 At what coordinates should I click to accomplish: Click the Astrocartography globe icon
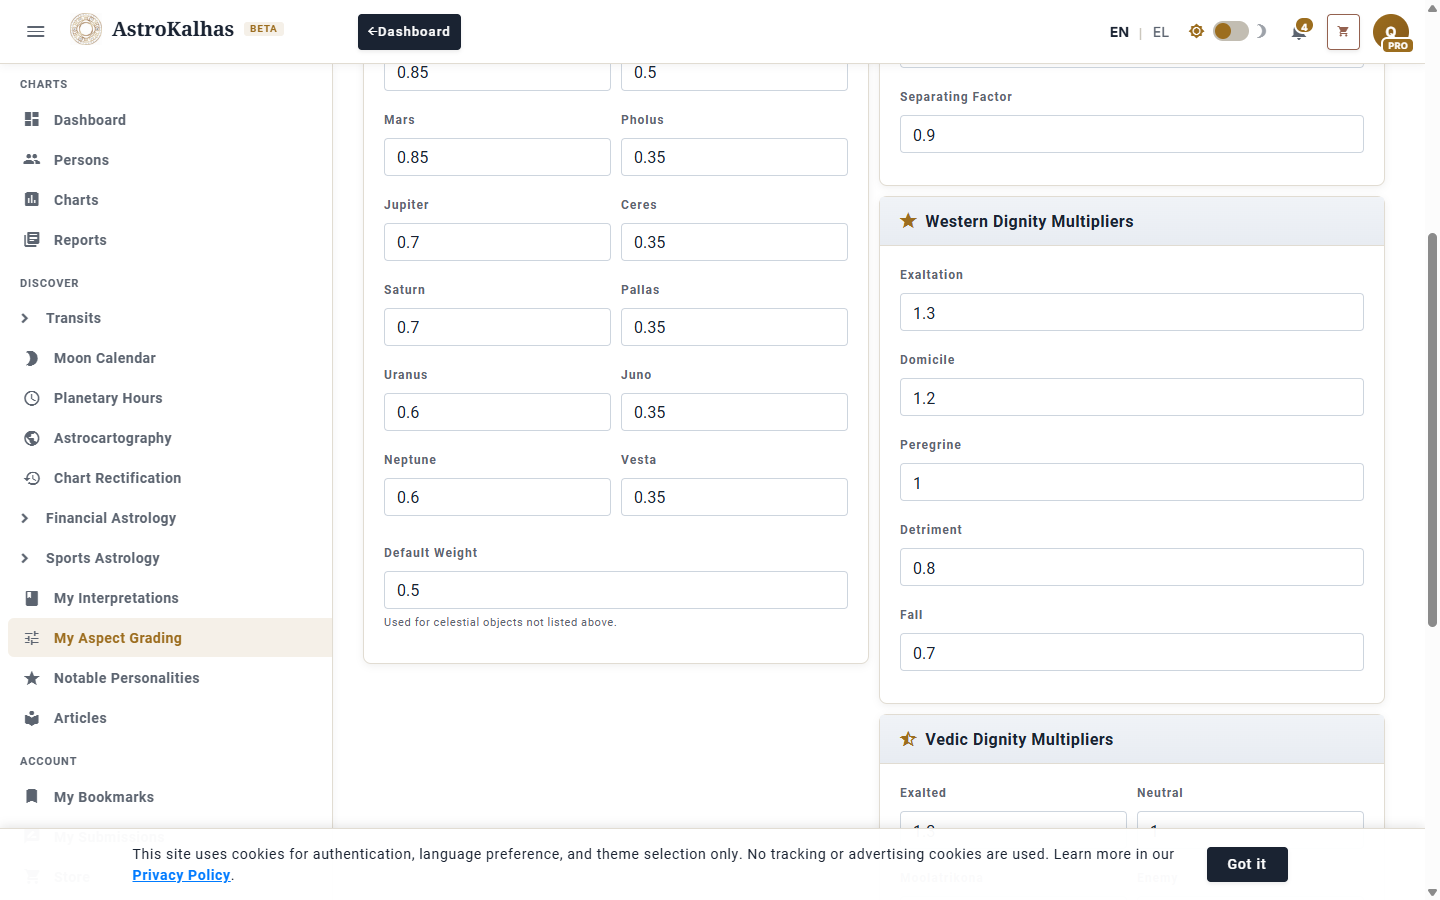pyautogui.click(x=32, y=438)
